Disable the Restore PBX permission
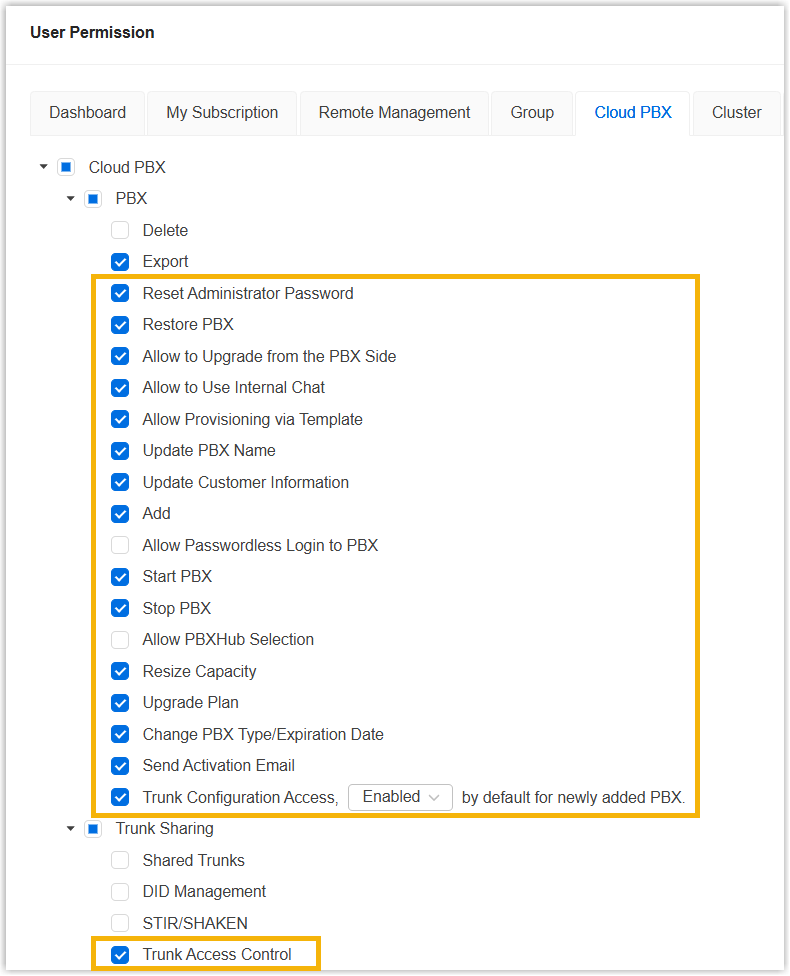Screen dimensions: 790x976 [x=120, y=325]
